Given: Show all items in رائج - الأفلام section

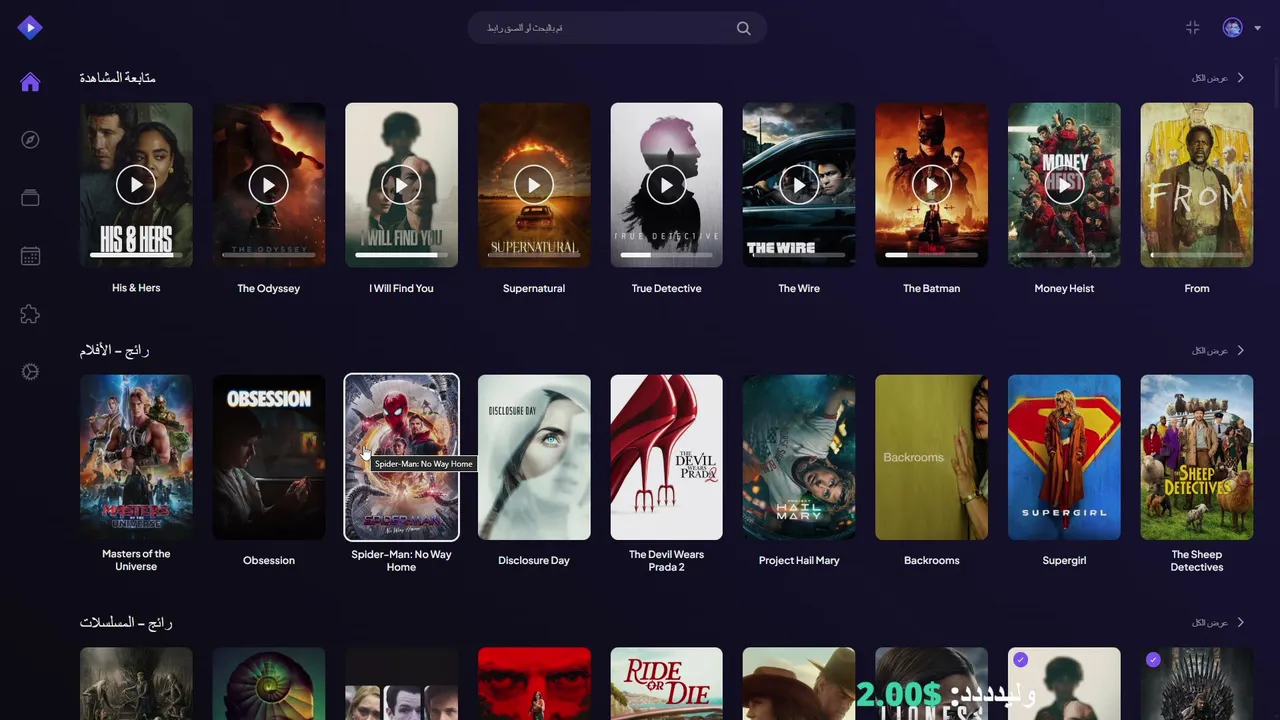Looking at the screenshot, I should pyautogui.click(x=1218, y=350).
